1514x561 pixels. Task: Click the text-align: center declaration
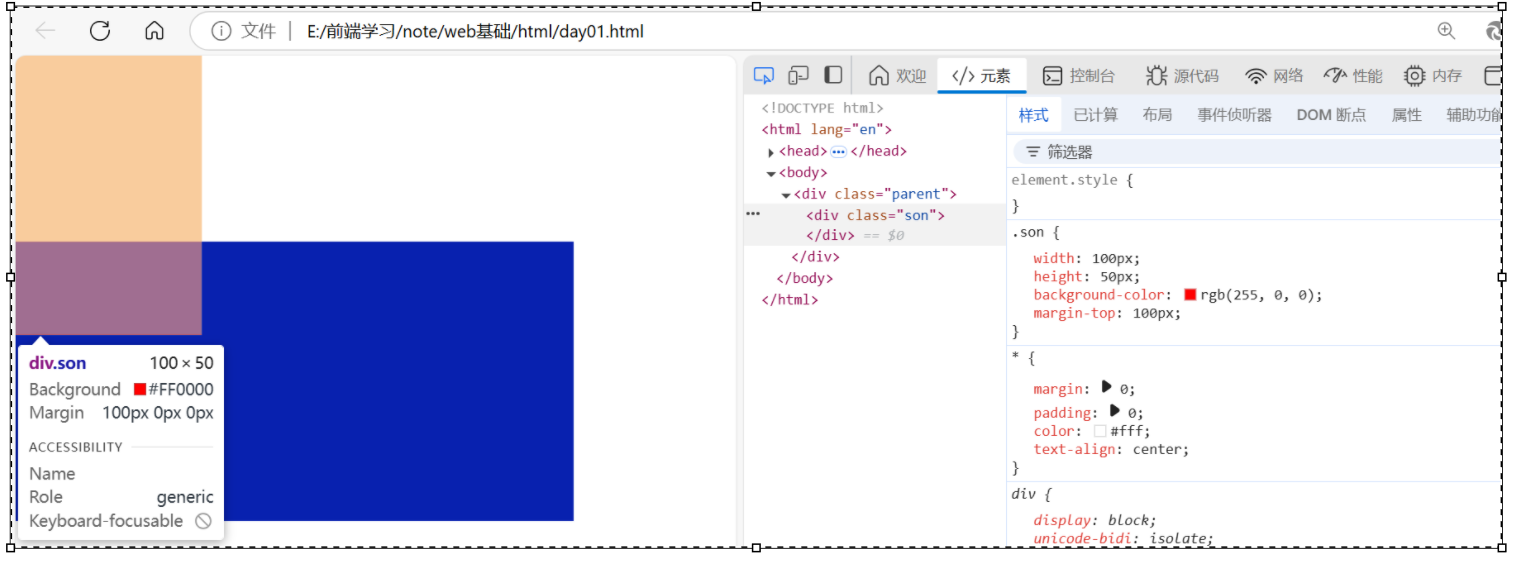[x=1112, y=449]
